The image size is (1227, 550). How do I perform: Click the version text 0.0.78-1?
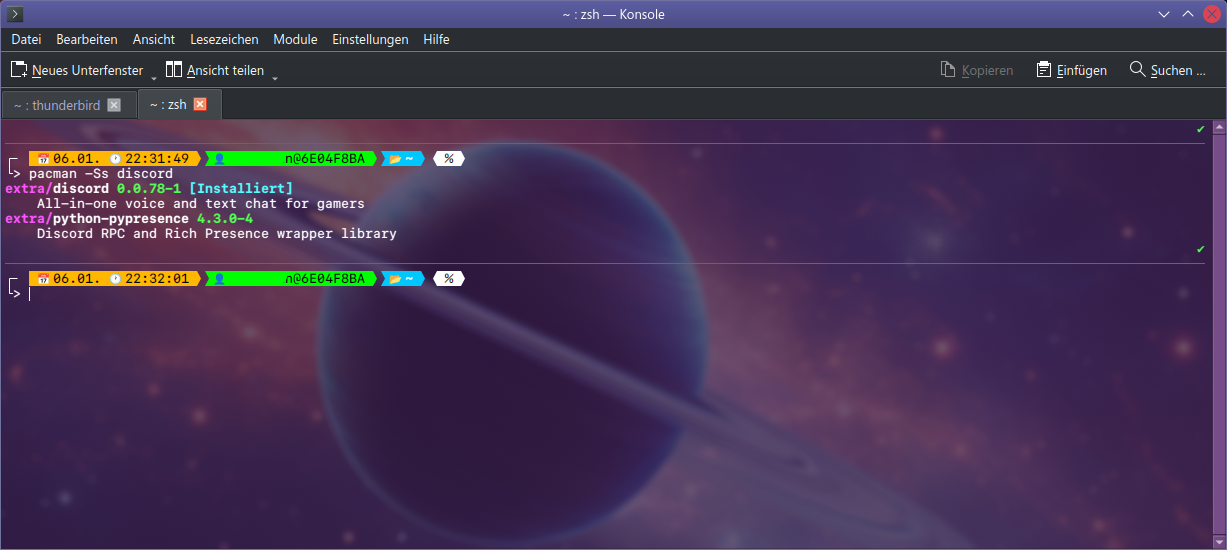pyautogui.click(x=149, y=189)
